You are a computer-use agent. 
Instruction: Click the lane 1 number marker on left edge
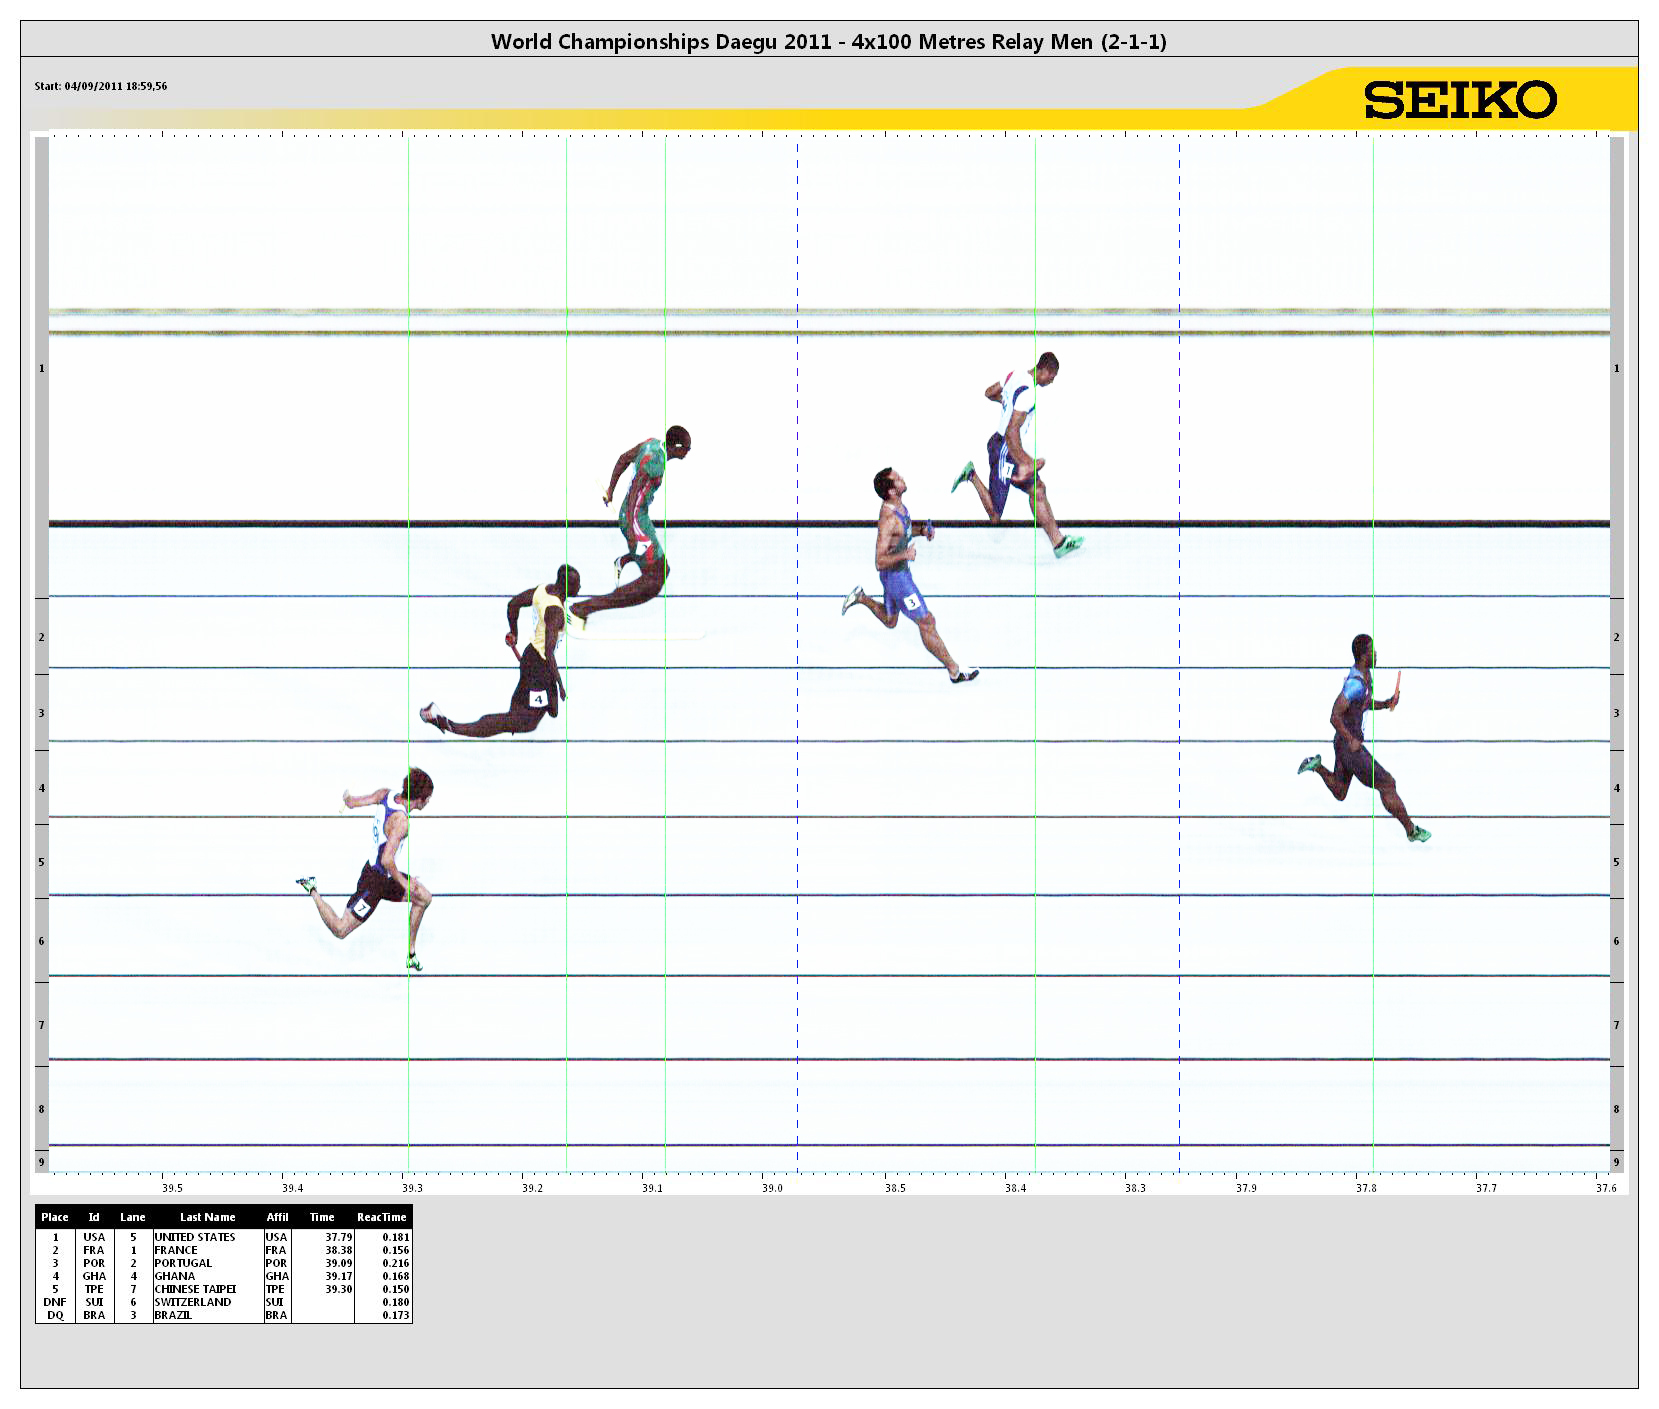coord(42,368)
